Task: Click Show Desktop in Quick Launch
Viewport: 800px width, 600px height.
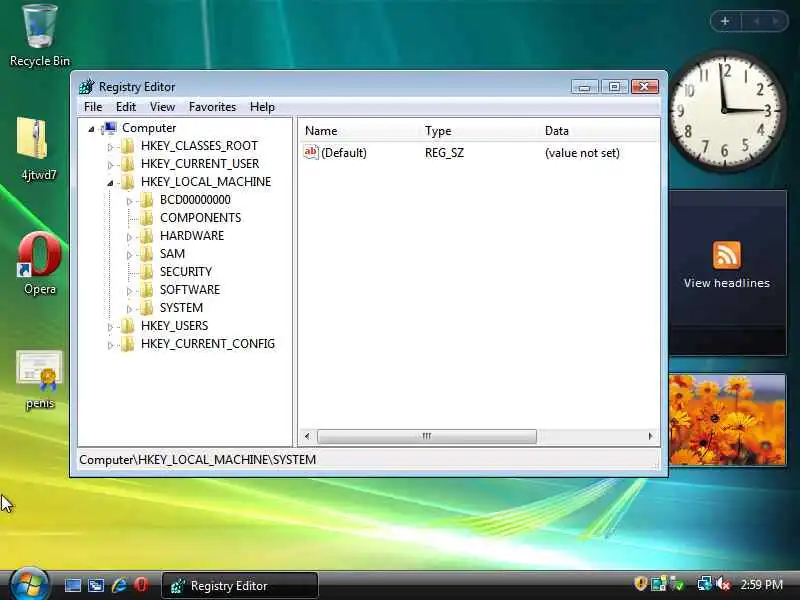Action: pos(72,585)
